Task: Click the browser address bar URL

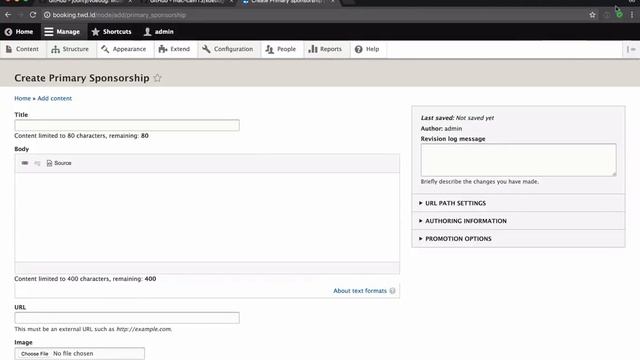Action: [119, 15]
